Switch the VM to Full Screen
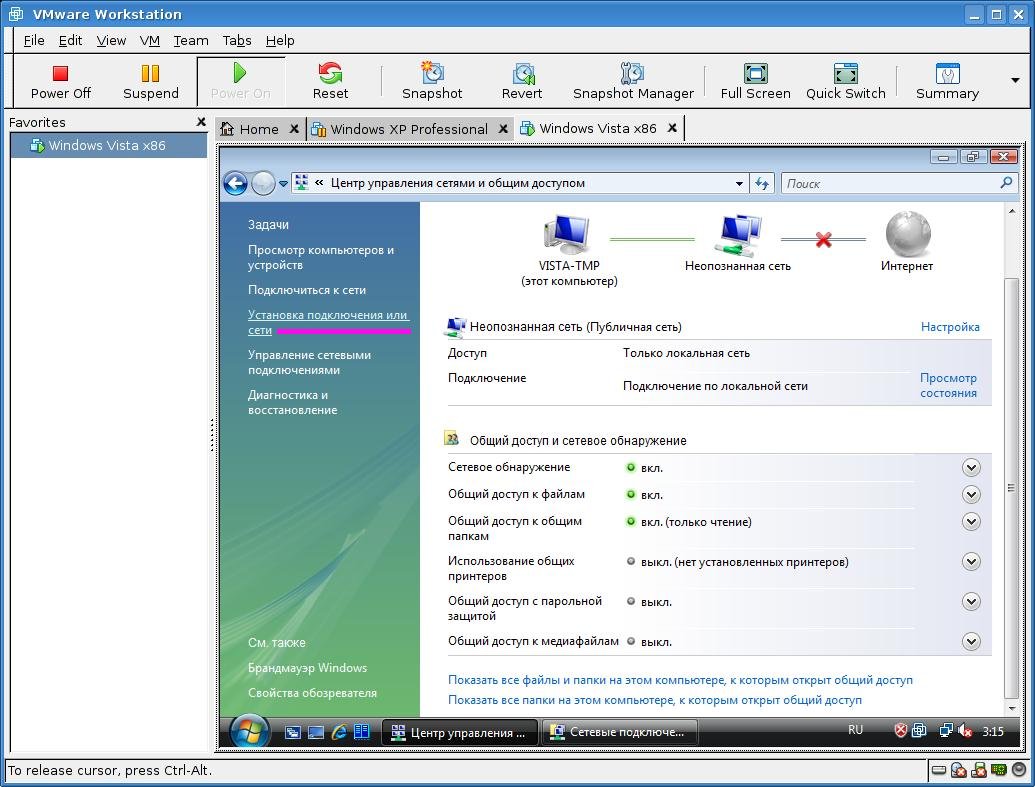1035x787 pixels. (x=755, y=82)
